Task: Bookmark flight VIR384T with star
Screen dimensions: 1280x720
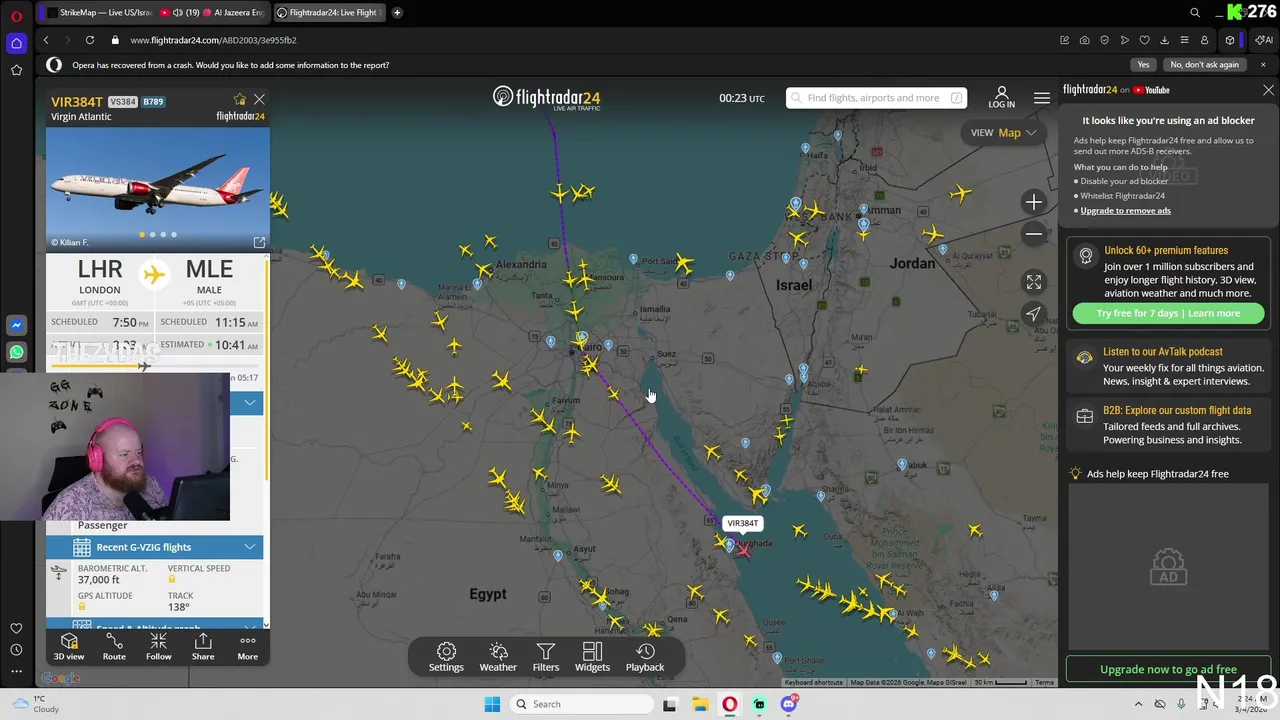Action: click(239, 99)
